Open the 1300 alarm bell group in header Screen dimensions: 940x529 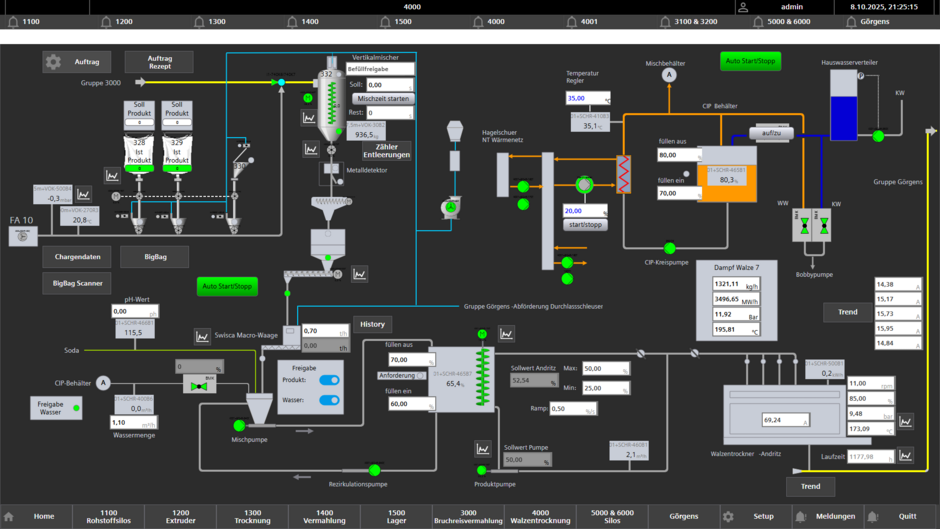[x=200, y=21]
